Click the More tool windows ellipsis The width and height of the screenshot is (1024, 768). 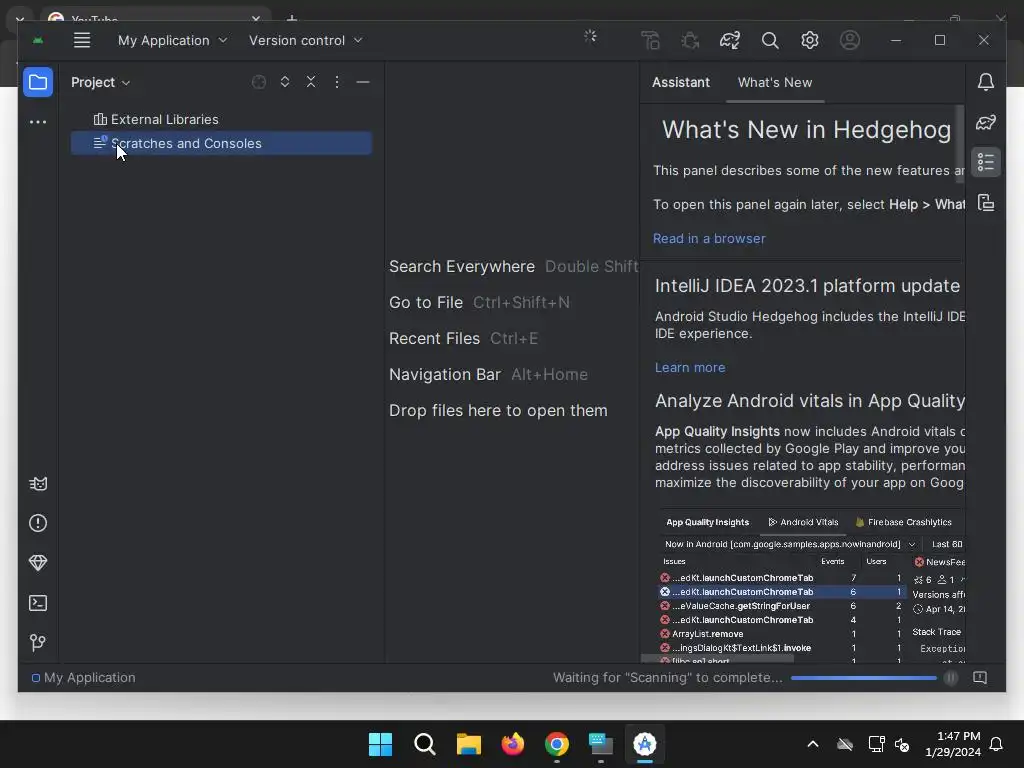pos(38,122)
